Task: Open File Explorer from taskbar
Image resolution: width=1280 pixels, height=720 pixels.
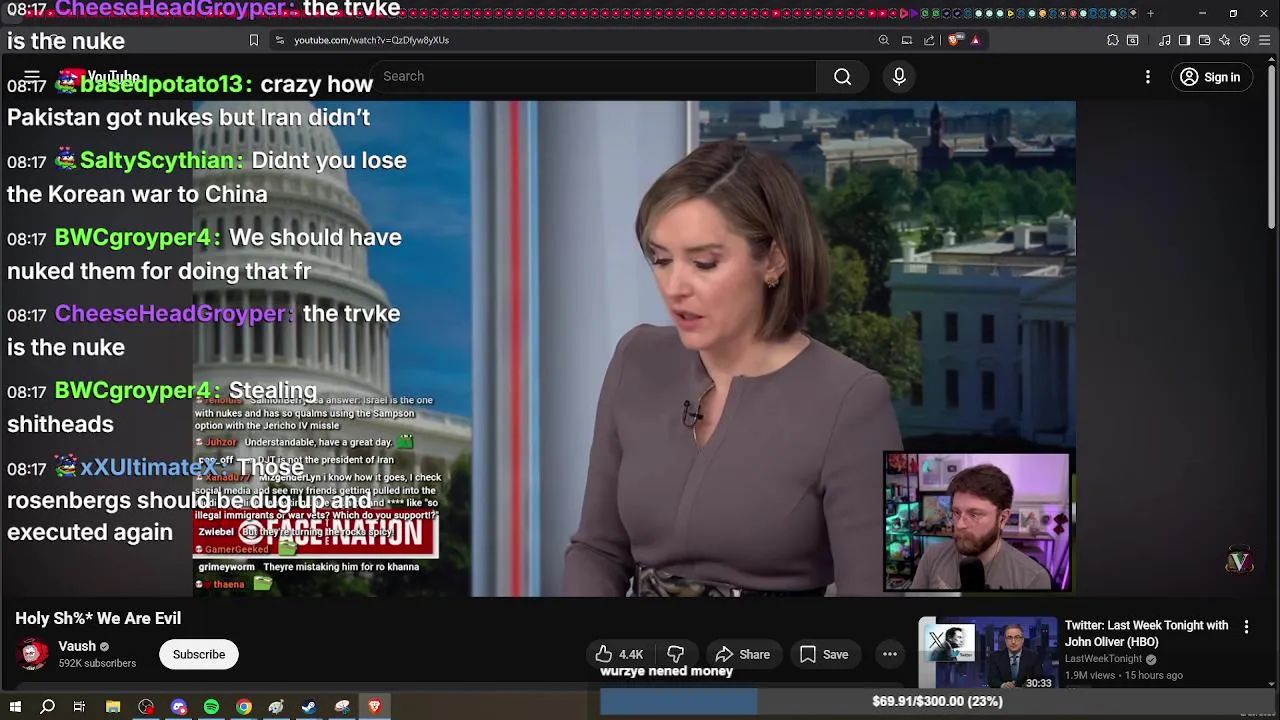Action: (x=113, y=707)
